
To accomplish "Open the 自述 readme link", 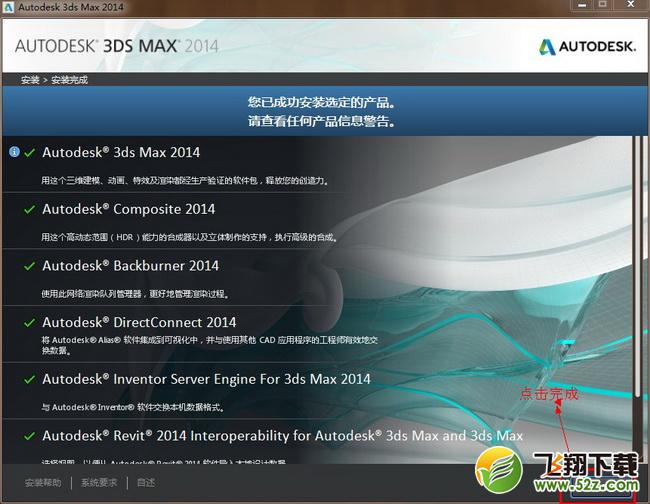I will [146, 482].
